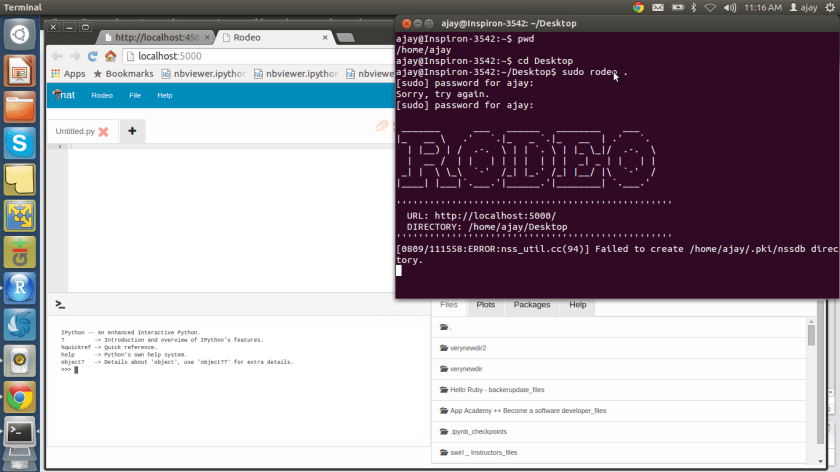Open Ubuntu Dash search launcher

(20, 35)
